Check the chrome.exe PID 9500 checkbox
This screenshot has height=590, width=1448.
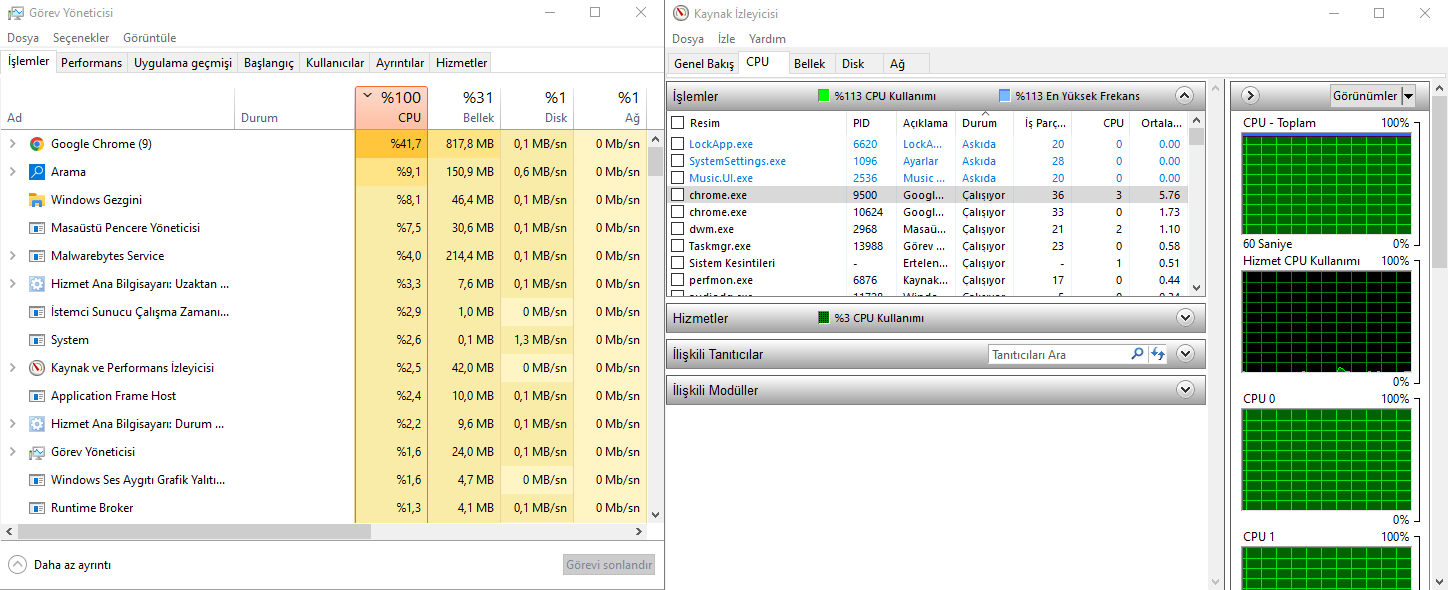click(678, 195)
